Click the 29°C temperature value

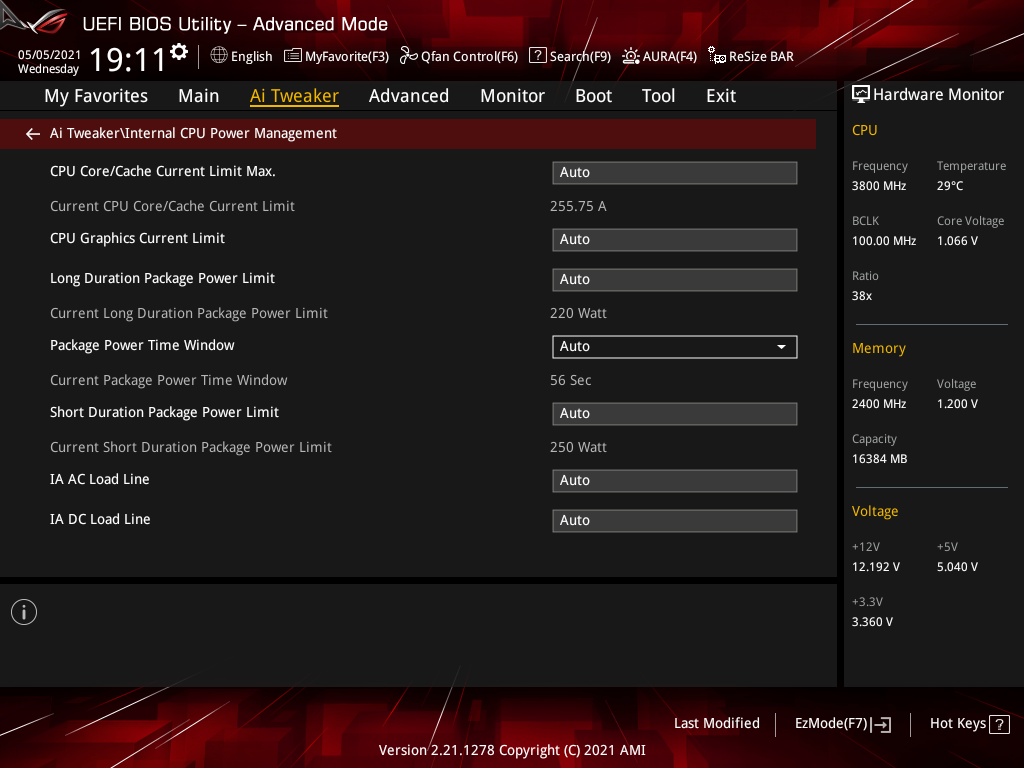click(950, 186)
